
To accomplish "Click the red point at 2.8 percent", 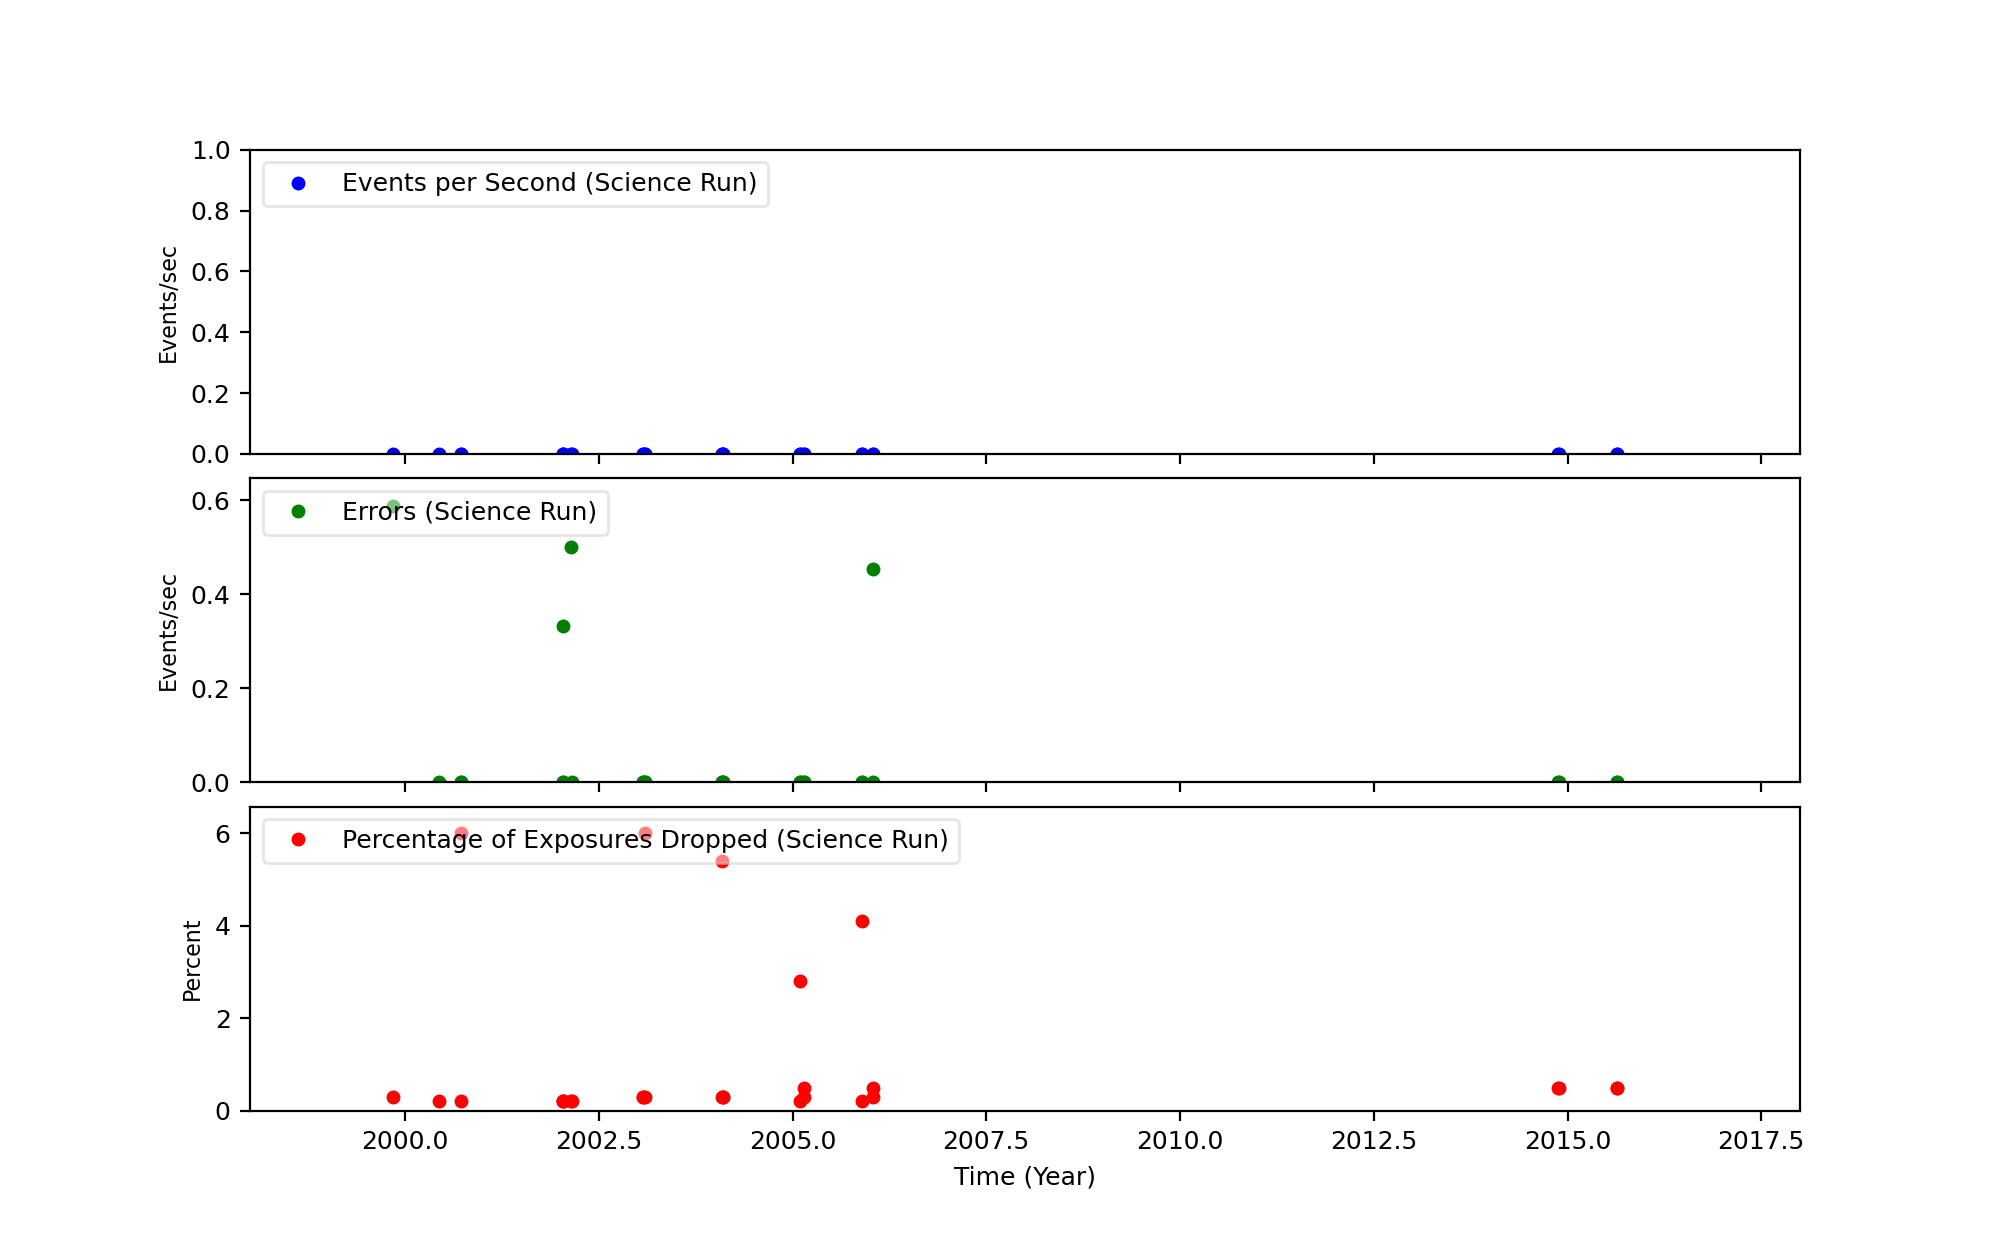I will pos(800,981).
